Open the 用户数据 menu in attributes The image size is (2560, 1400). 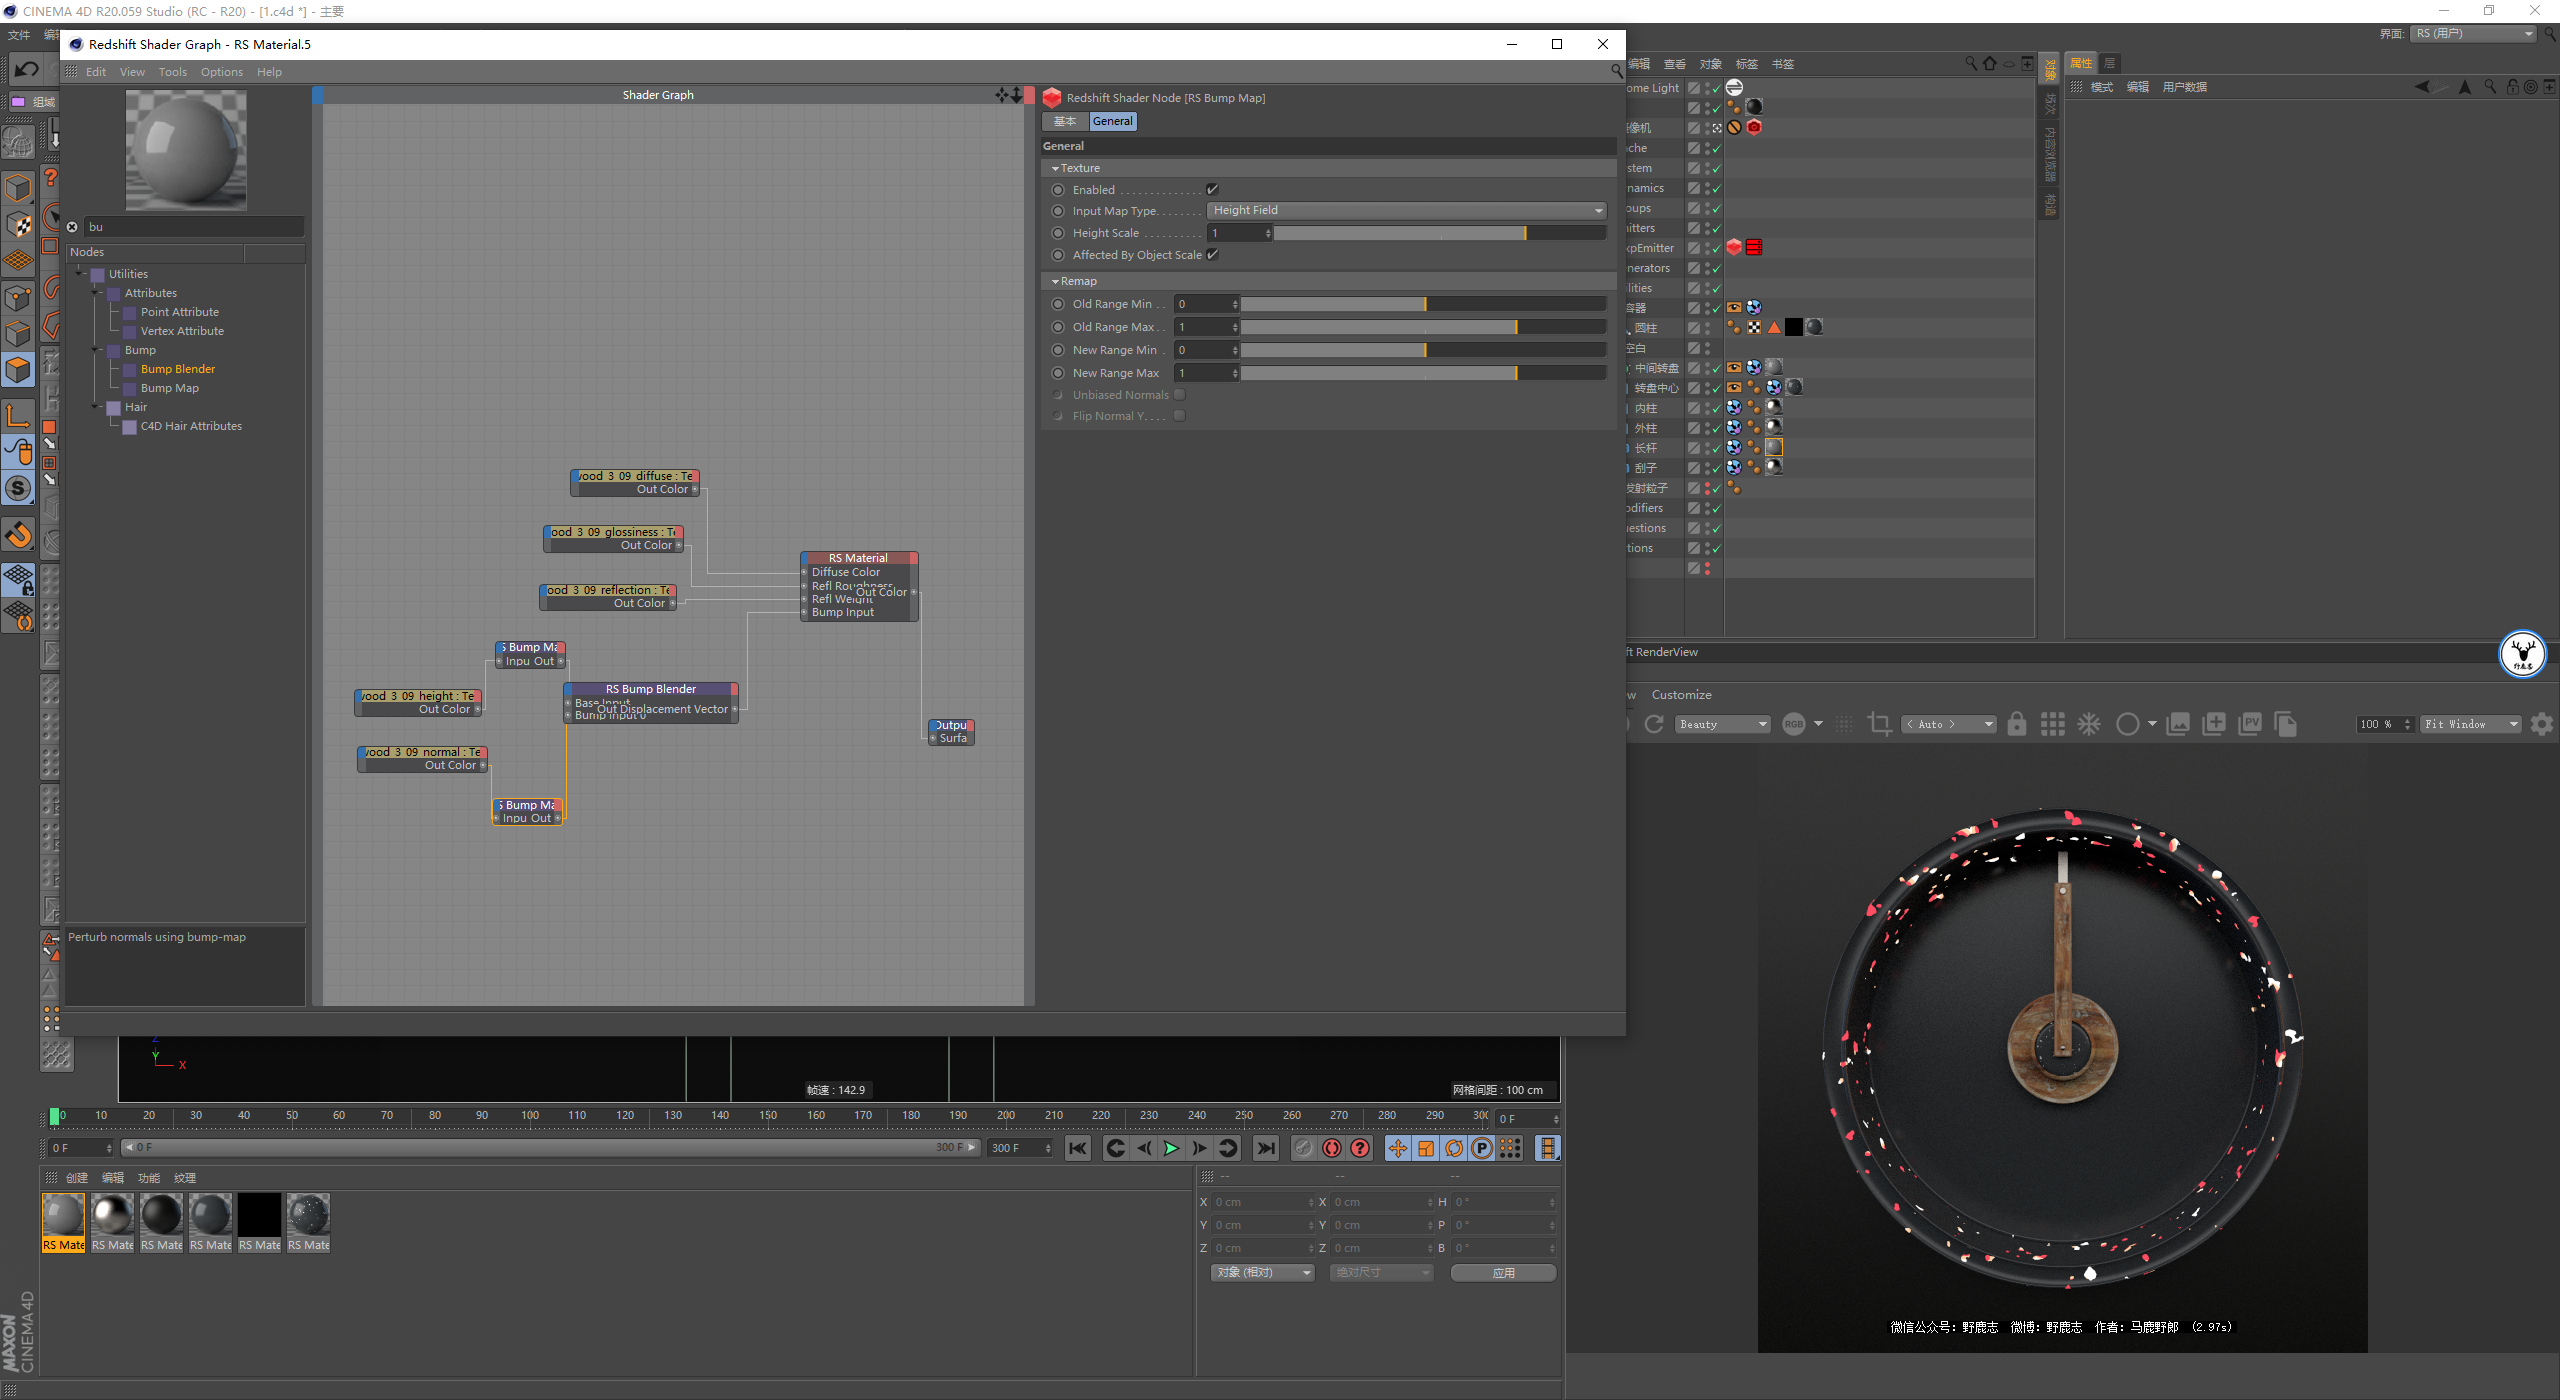(x=2184, y=87)
